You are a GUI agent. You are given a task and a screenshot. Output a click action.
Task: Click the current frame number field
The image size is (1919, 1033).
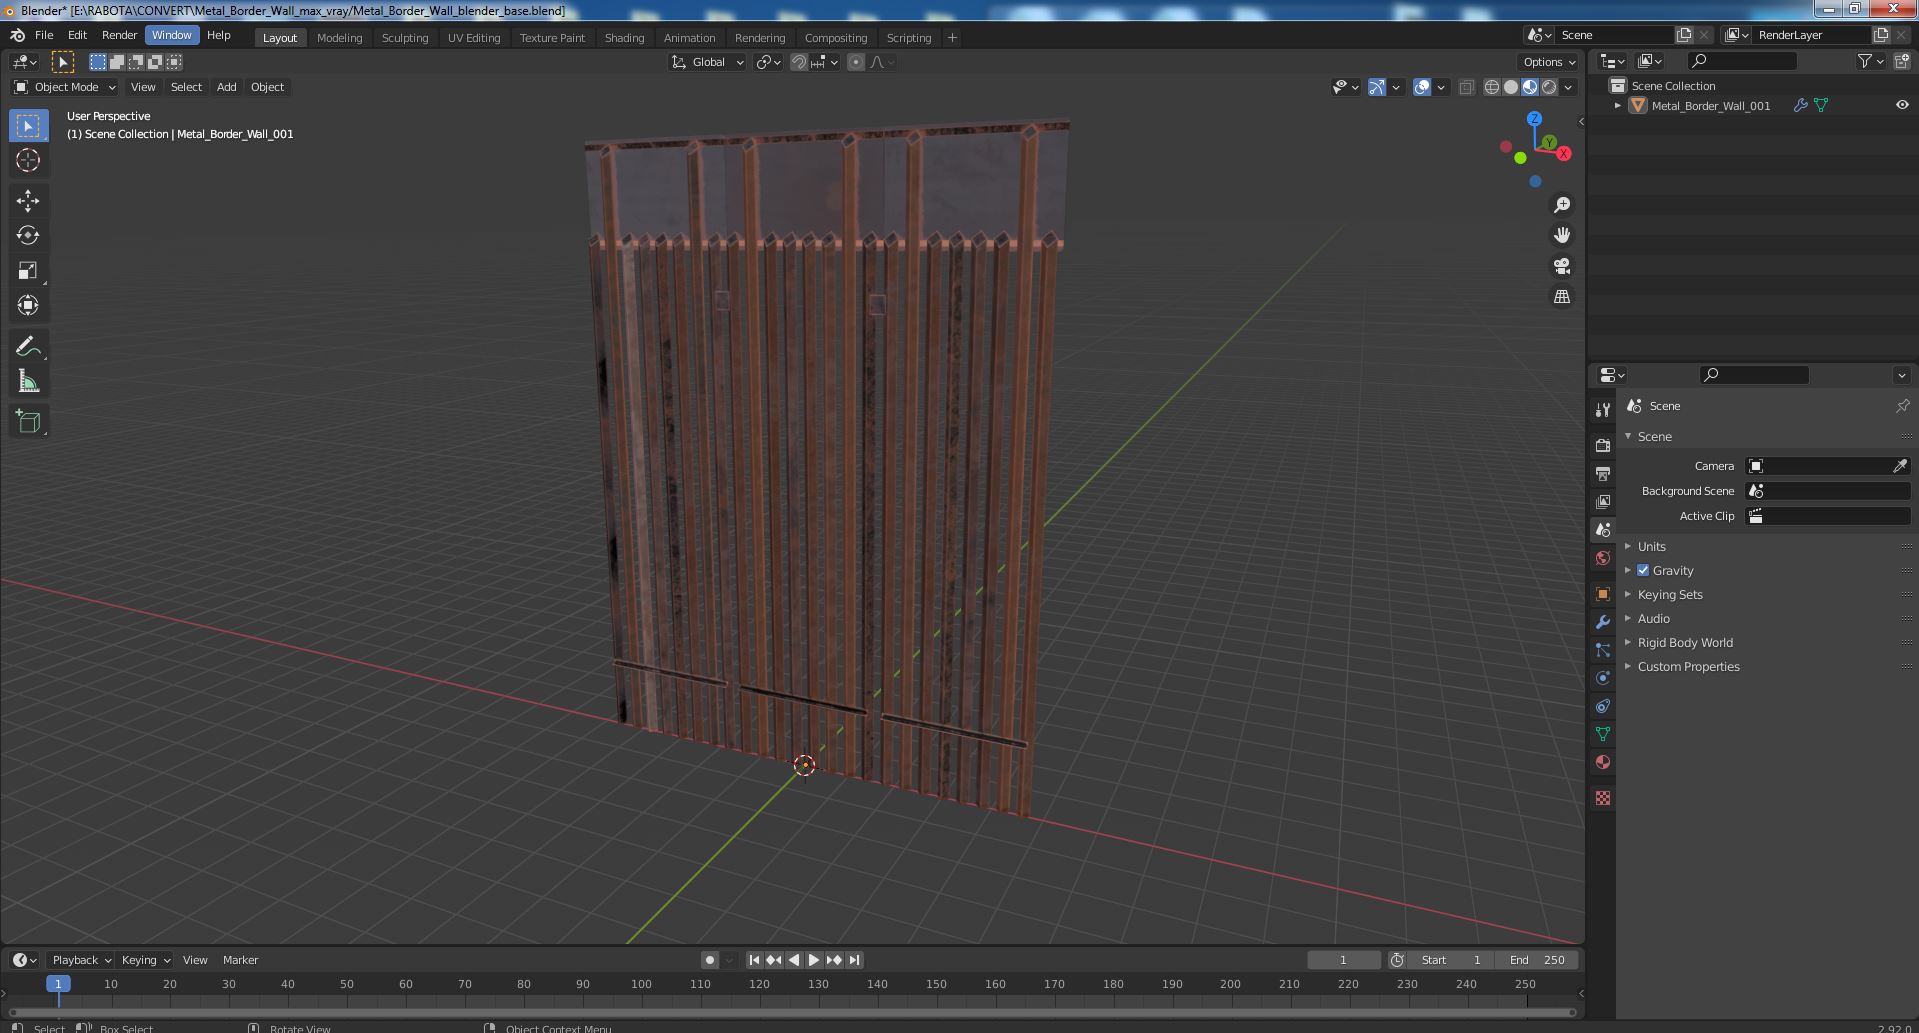(x=1343, y=960)
